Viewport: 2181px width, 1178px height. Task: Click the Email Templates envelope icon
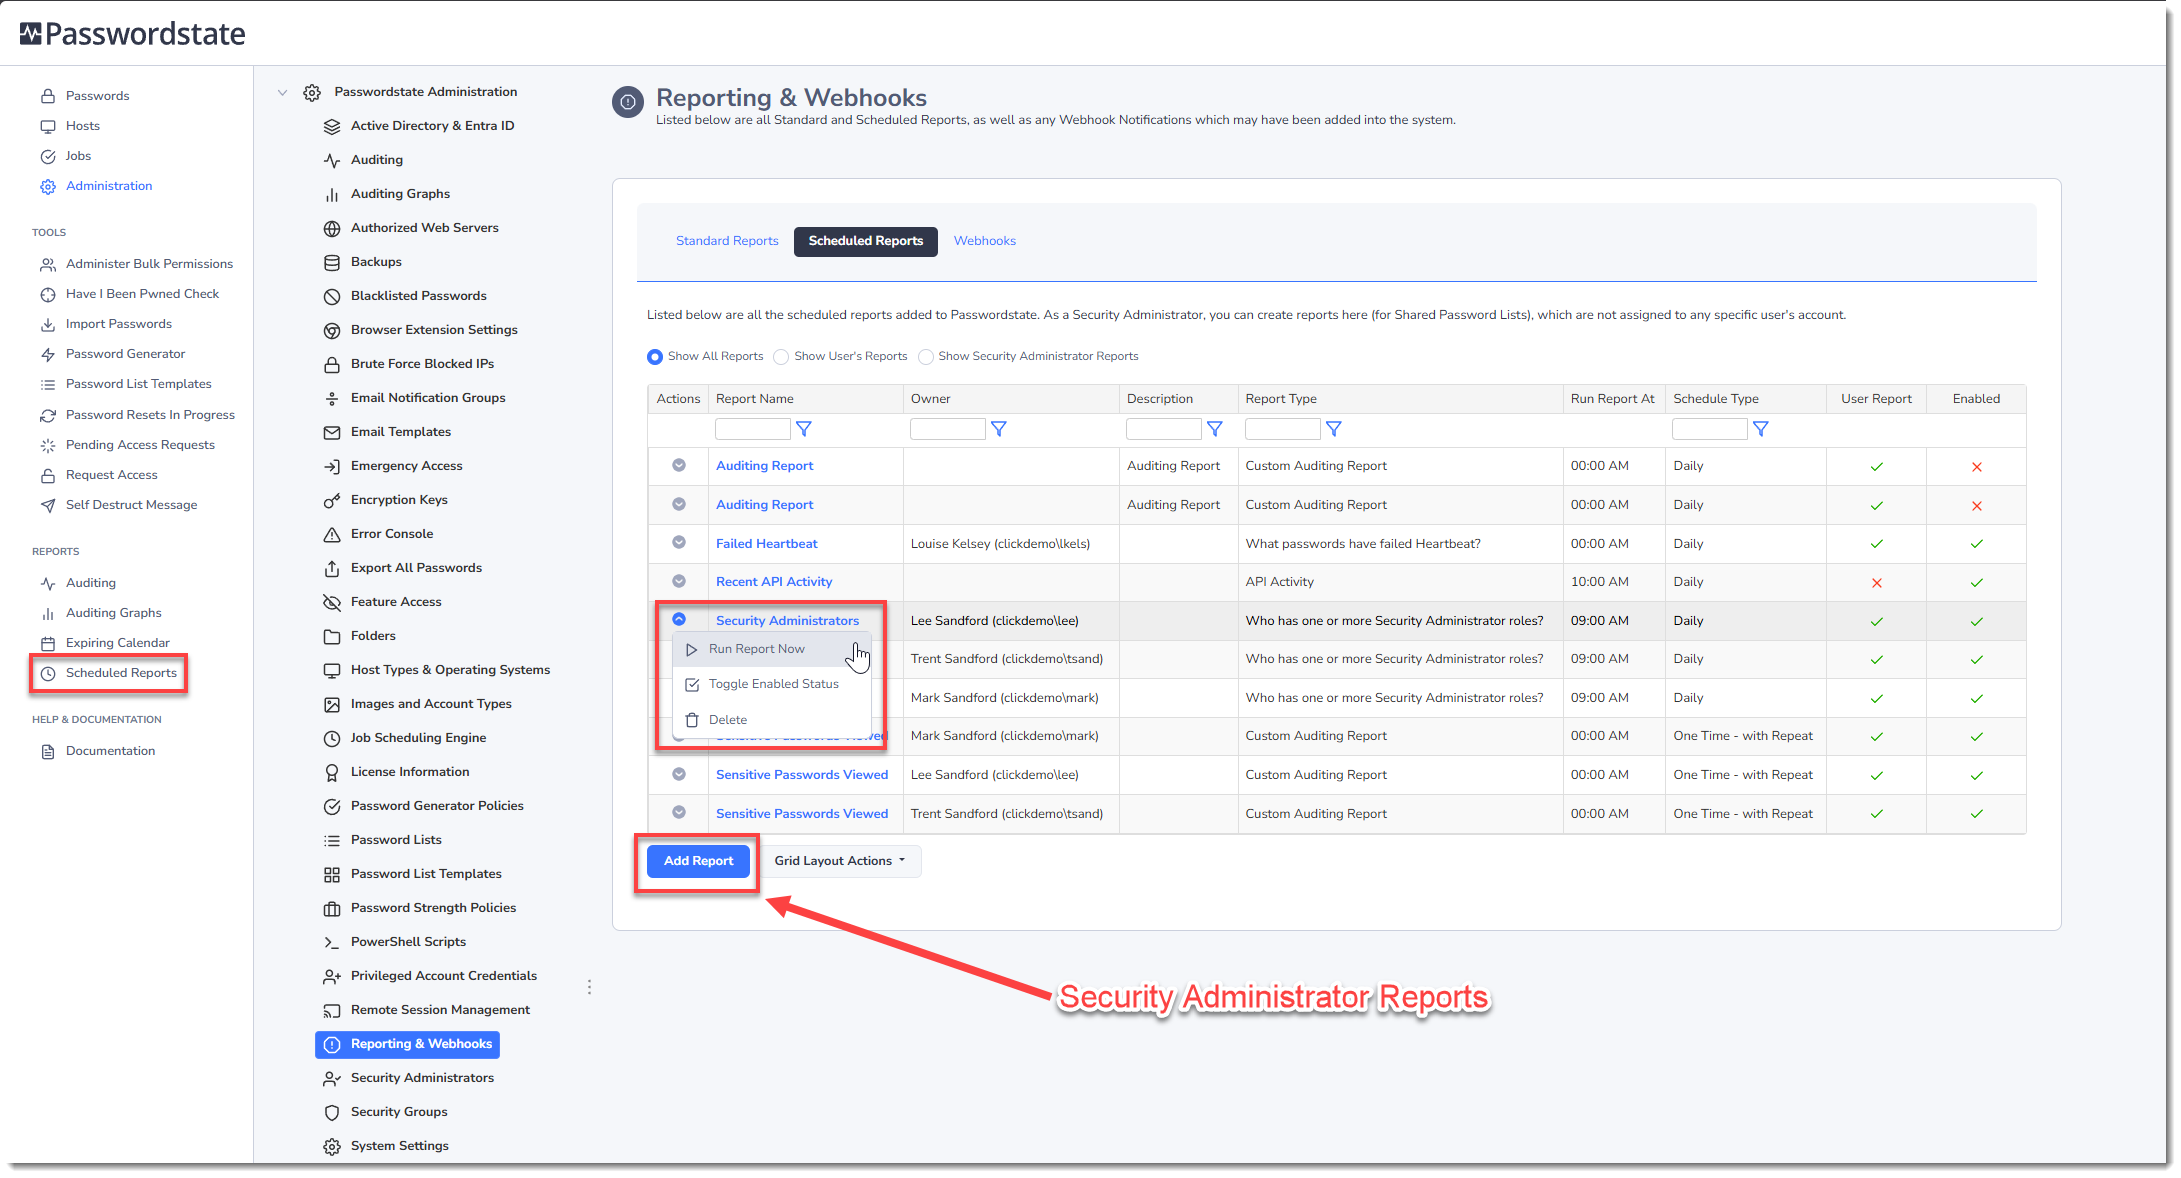tap(332, 432)
